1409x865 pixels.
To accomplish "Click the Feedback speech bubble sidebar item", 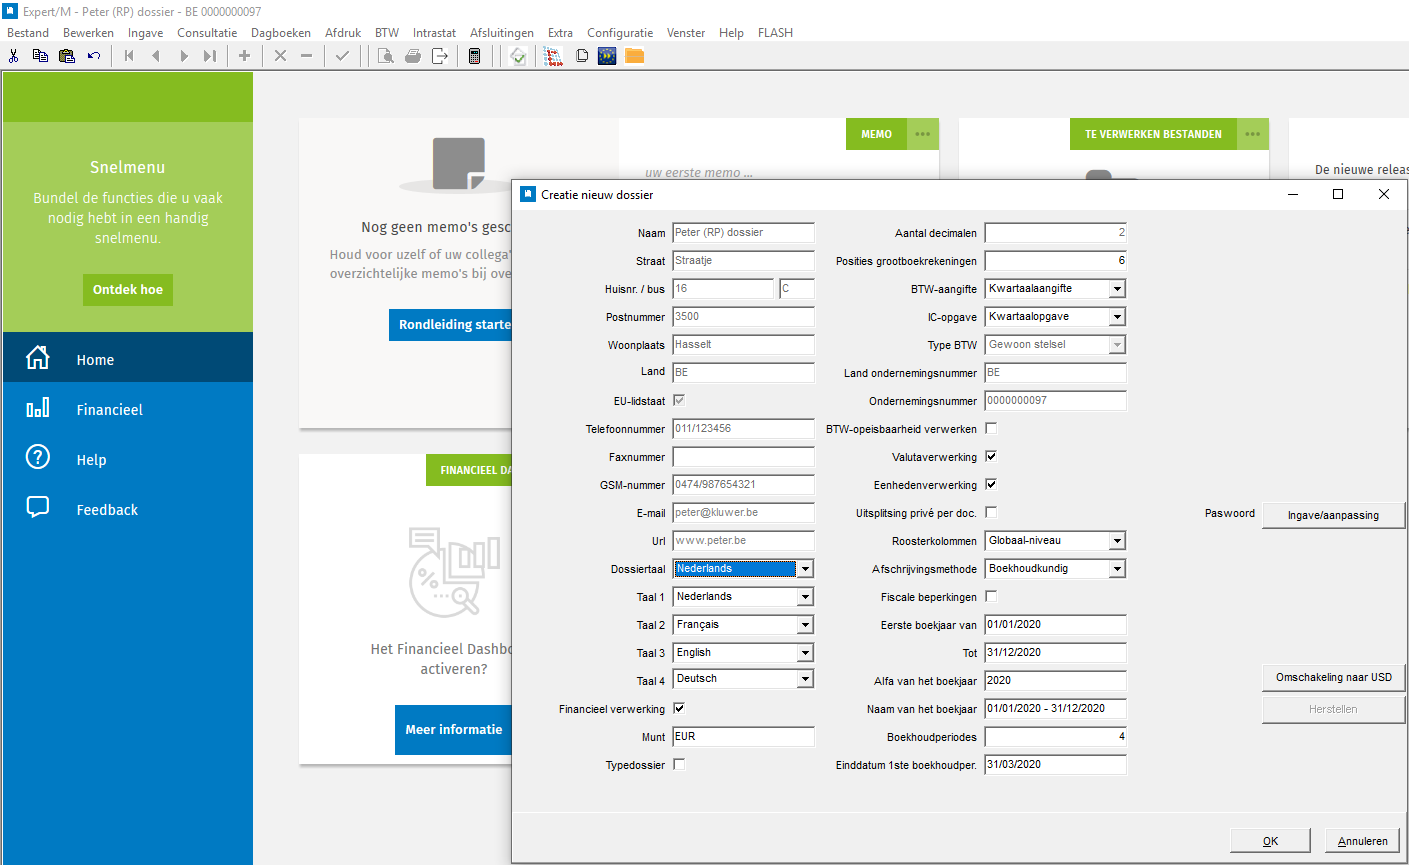I will pos(107,510).
